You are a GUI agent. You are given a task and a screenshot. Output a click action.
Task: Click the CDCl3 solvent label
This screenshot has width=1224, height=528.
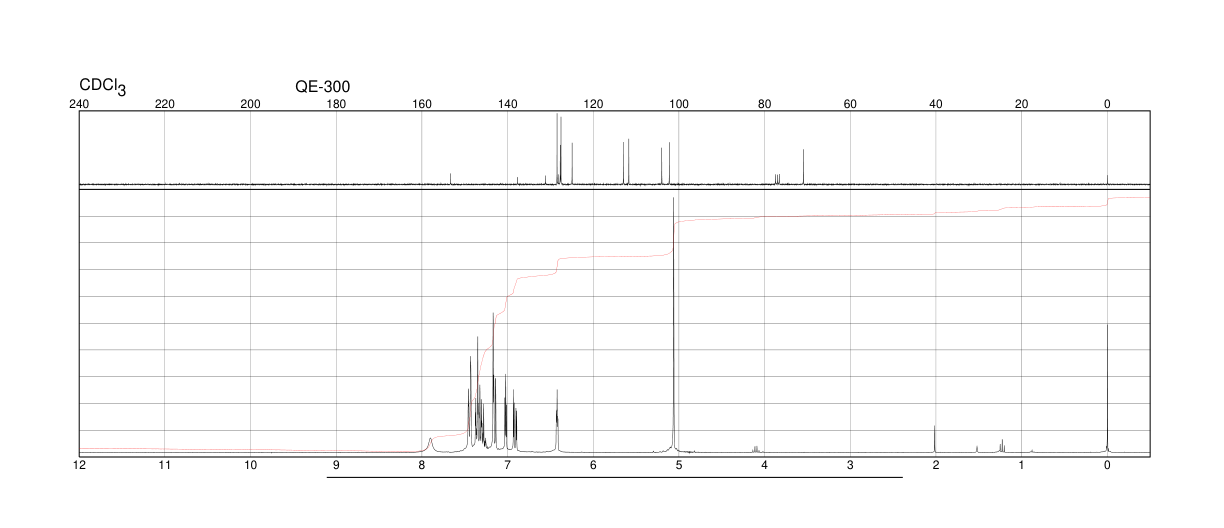pos(103,87)
